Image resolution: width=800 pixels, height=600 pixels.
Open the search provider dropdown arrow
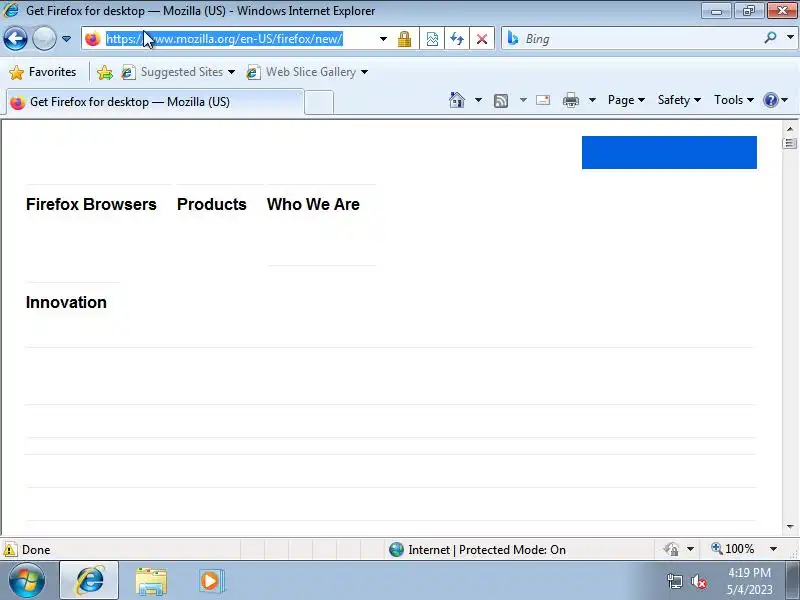(x=790, y=38)
